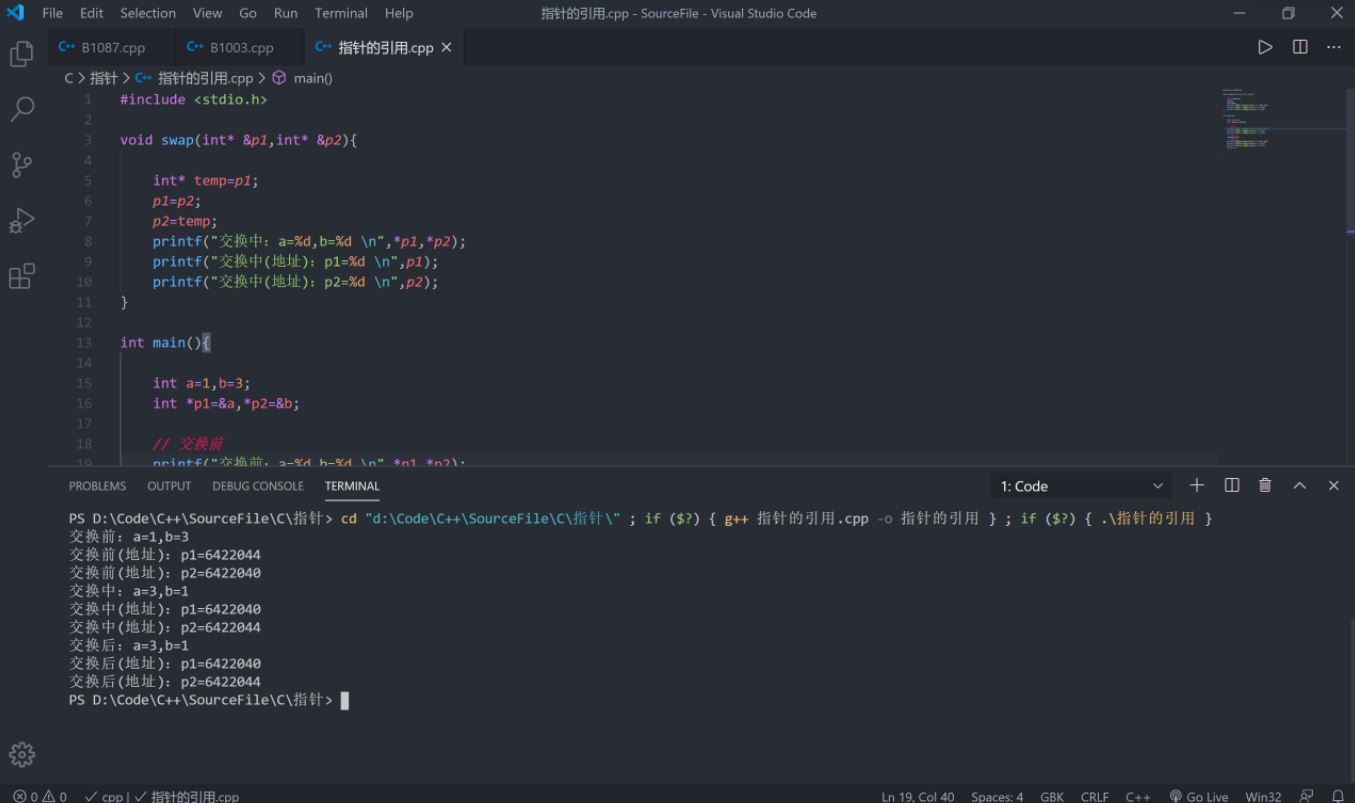The height and width of the screenshot is (803, 1355).
Task: Change cursor position via Ln 19, Col 40
Action: point(918,796)
